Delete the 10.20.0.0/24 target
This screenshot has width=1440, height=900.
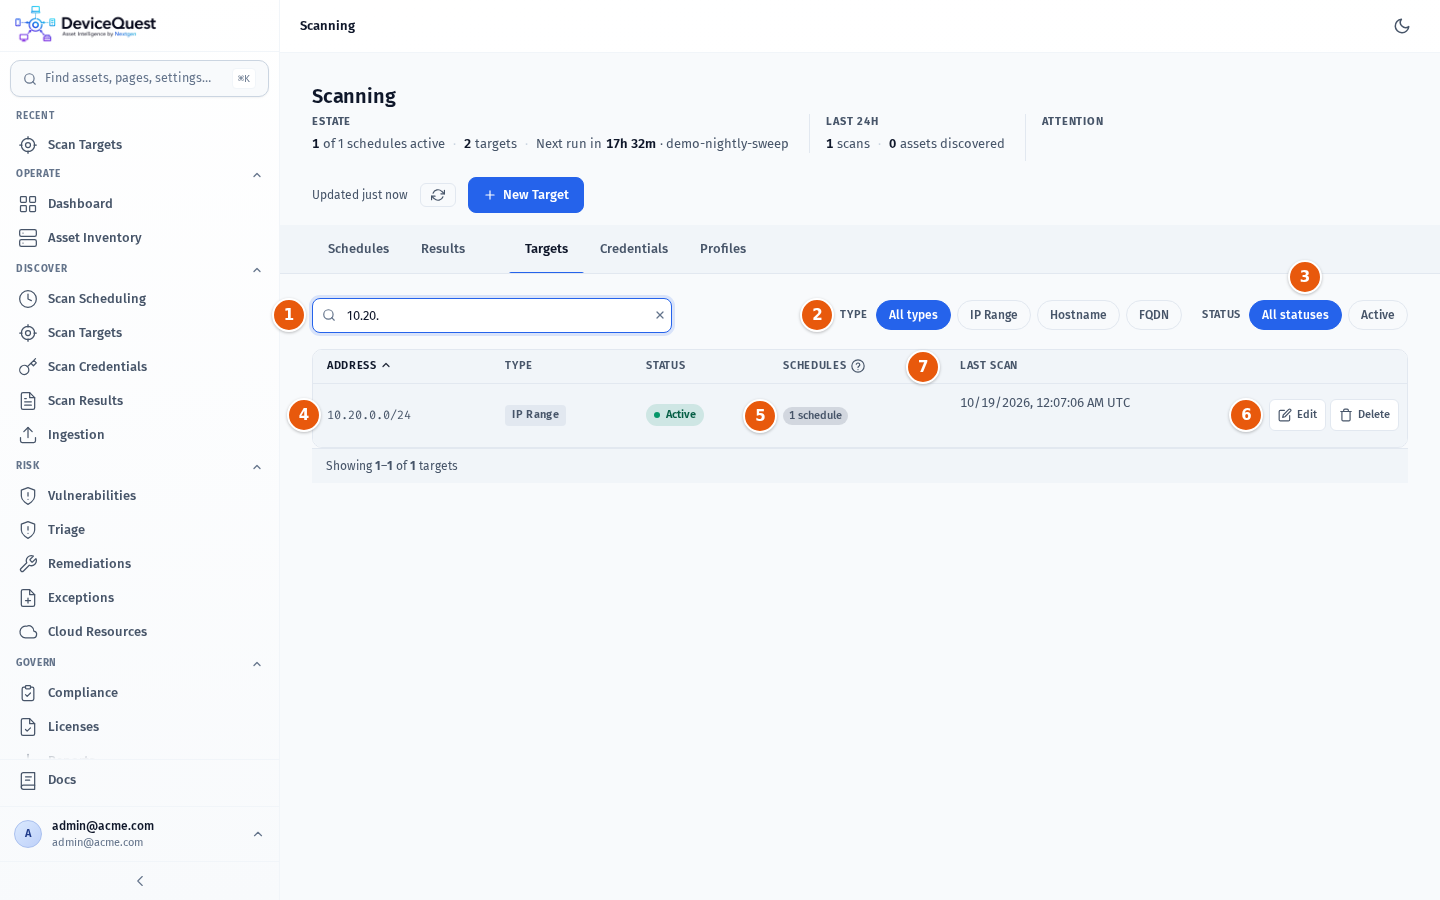point(1364,415)
